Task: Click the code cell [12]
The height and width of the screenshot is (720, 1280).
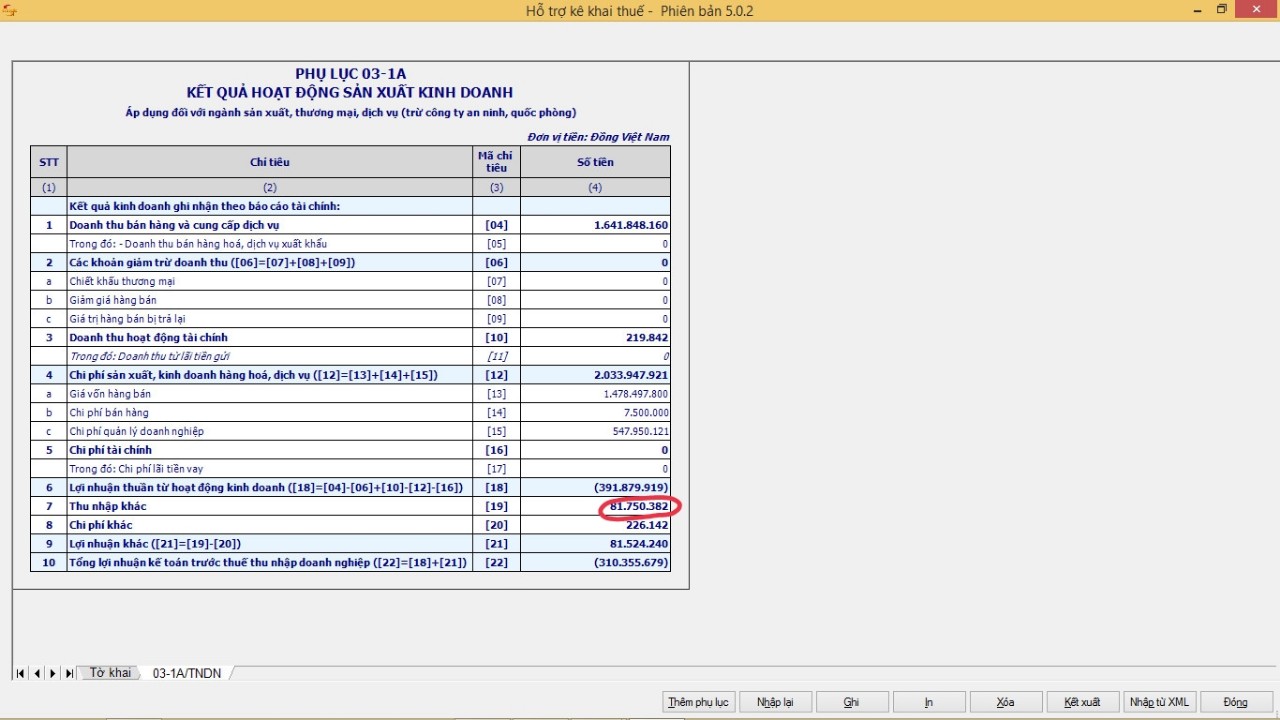Action: coord(497,375)
